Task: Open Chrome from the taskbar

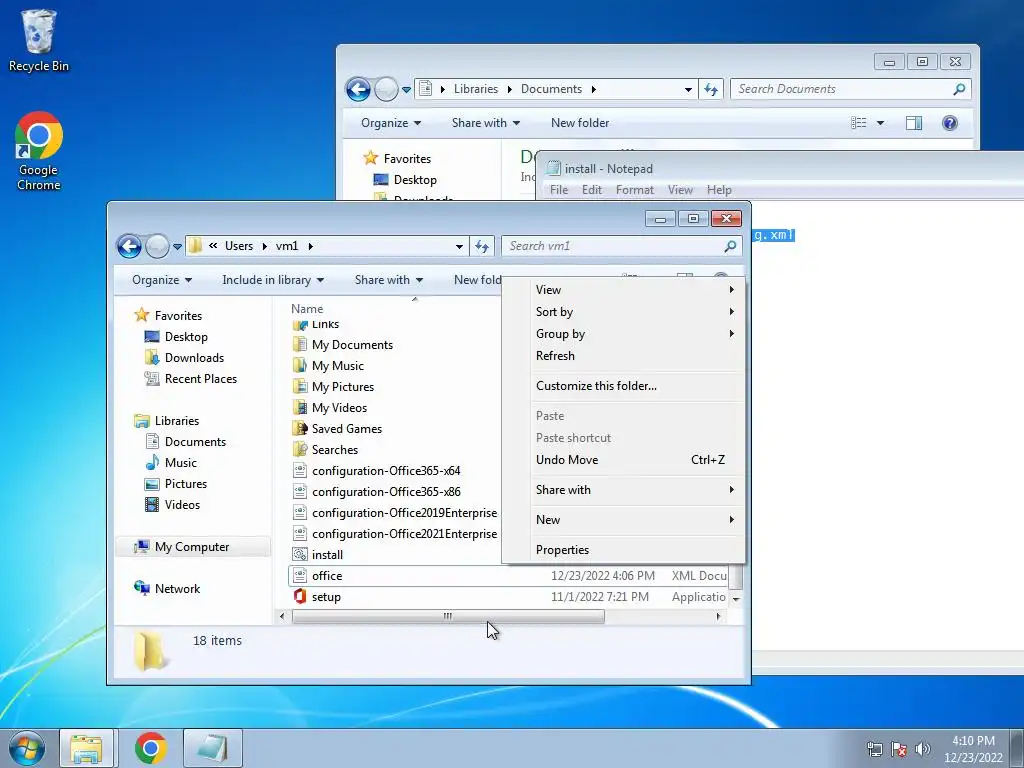Action: point(151,748)
